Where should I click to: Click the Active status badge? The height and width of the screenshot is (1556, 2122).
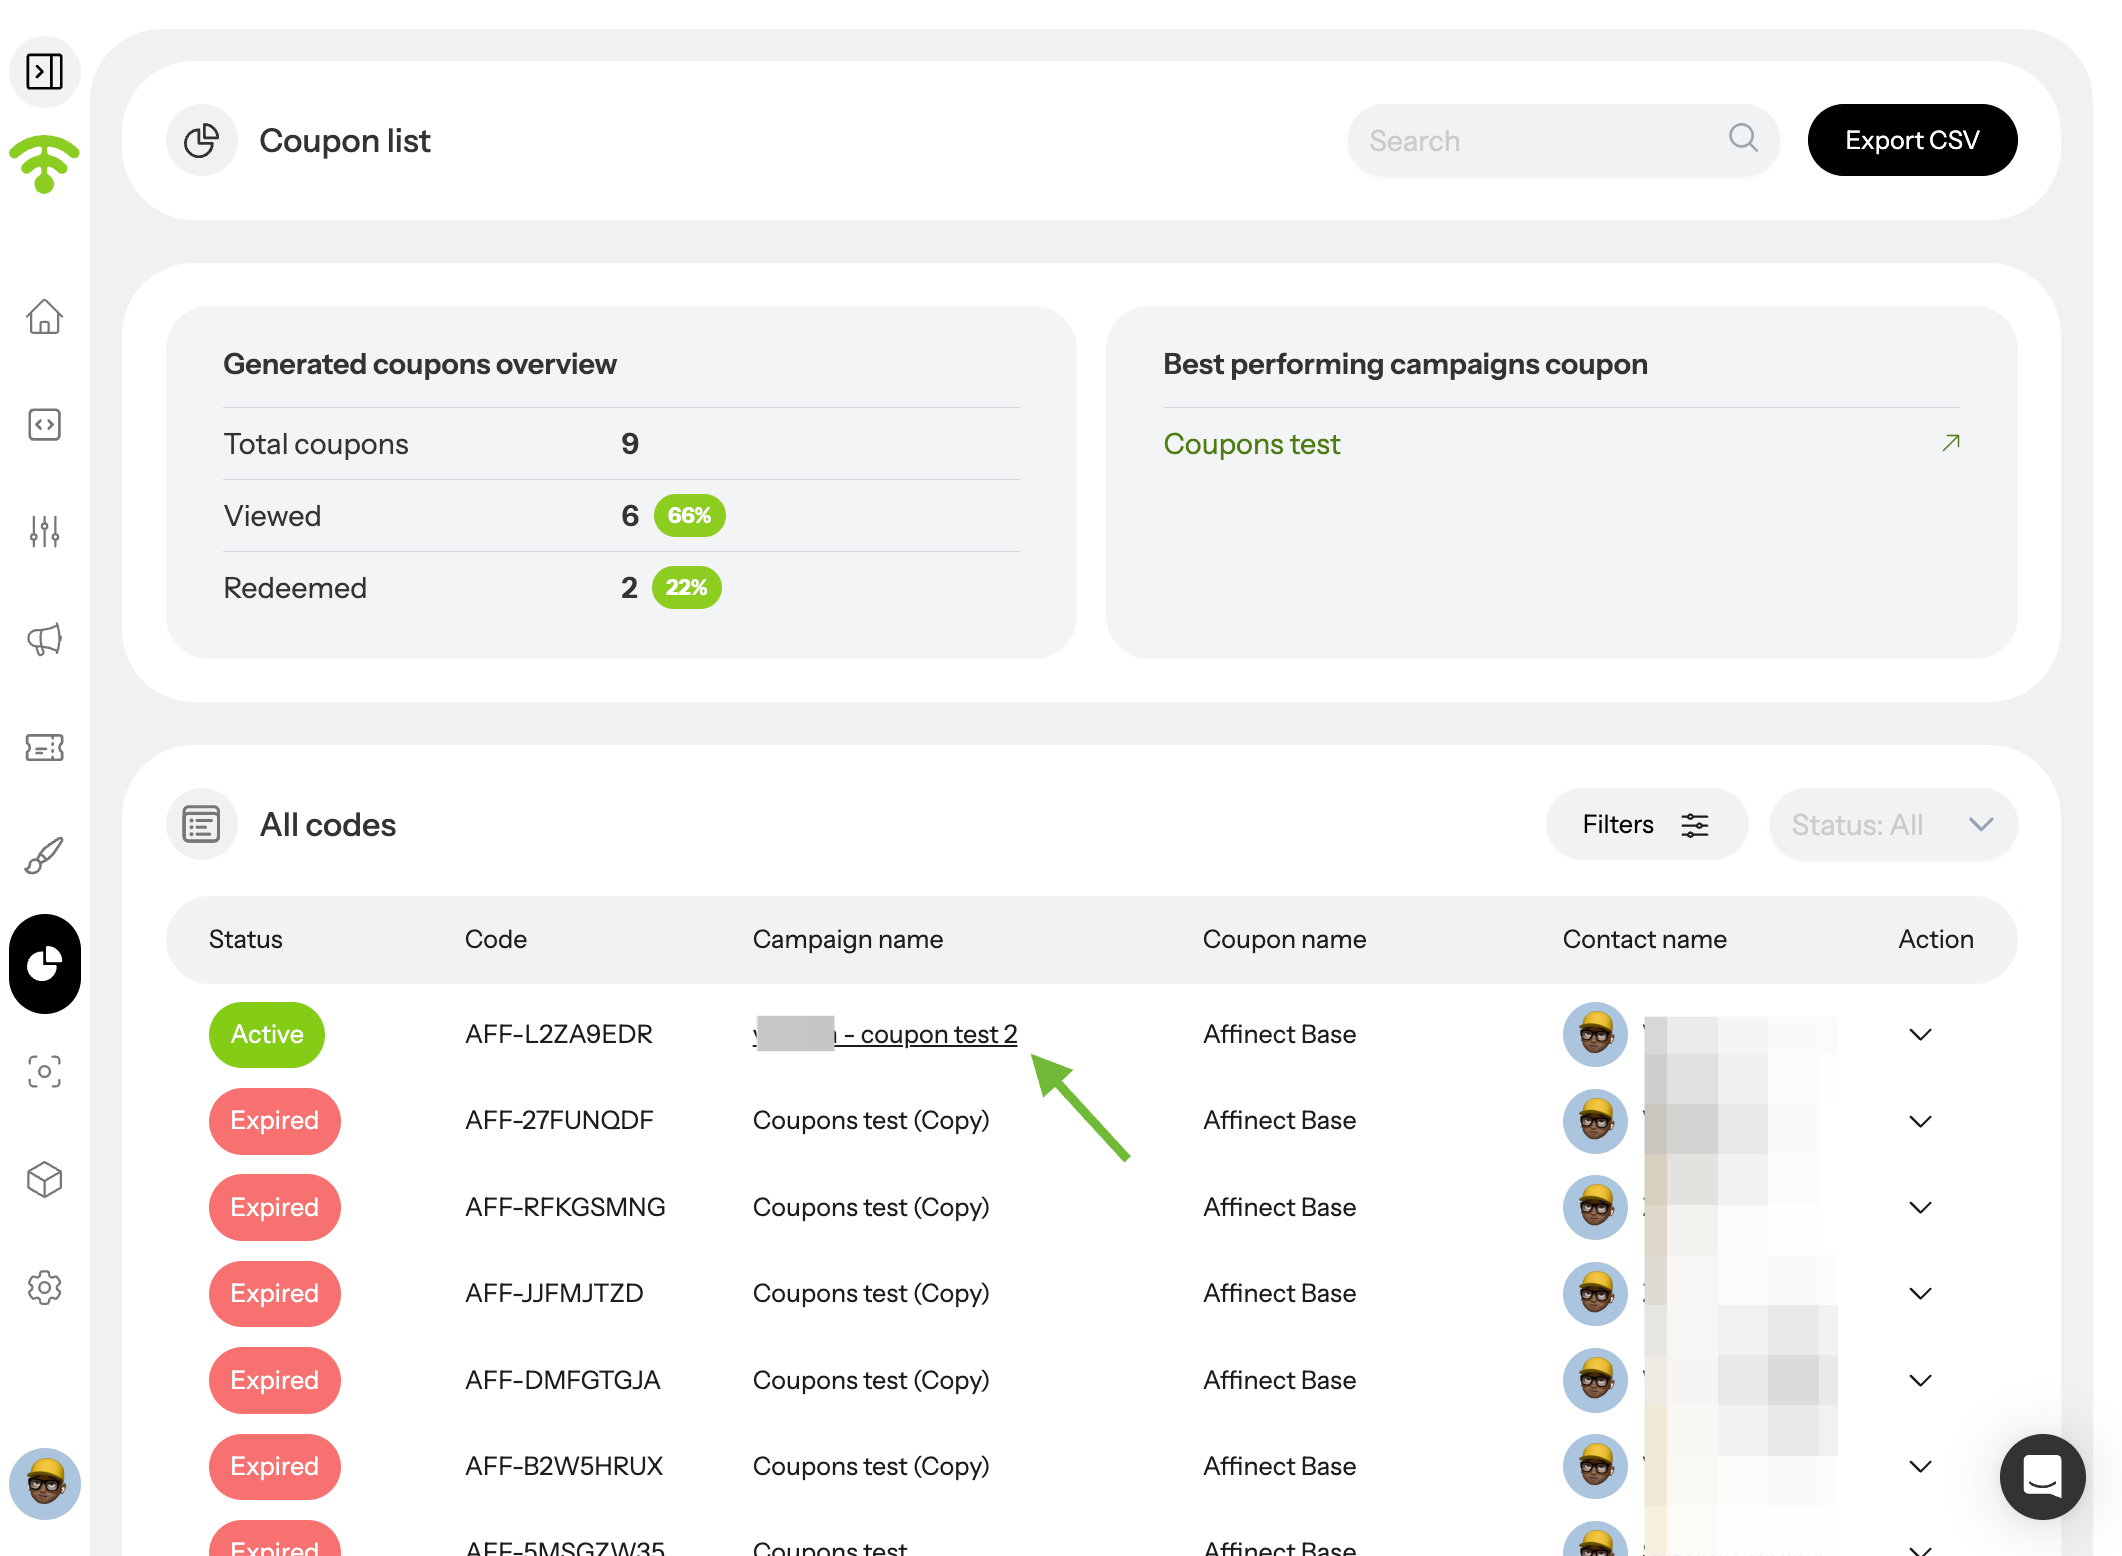point(267,1035)
